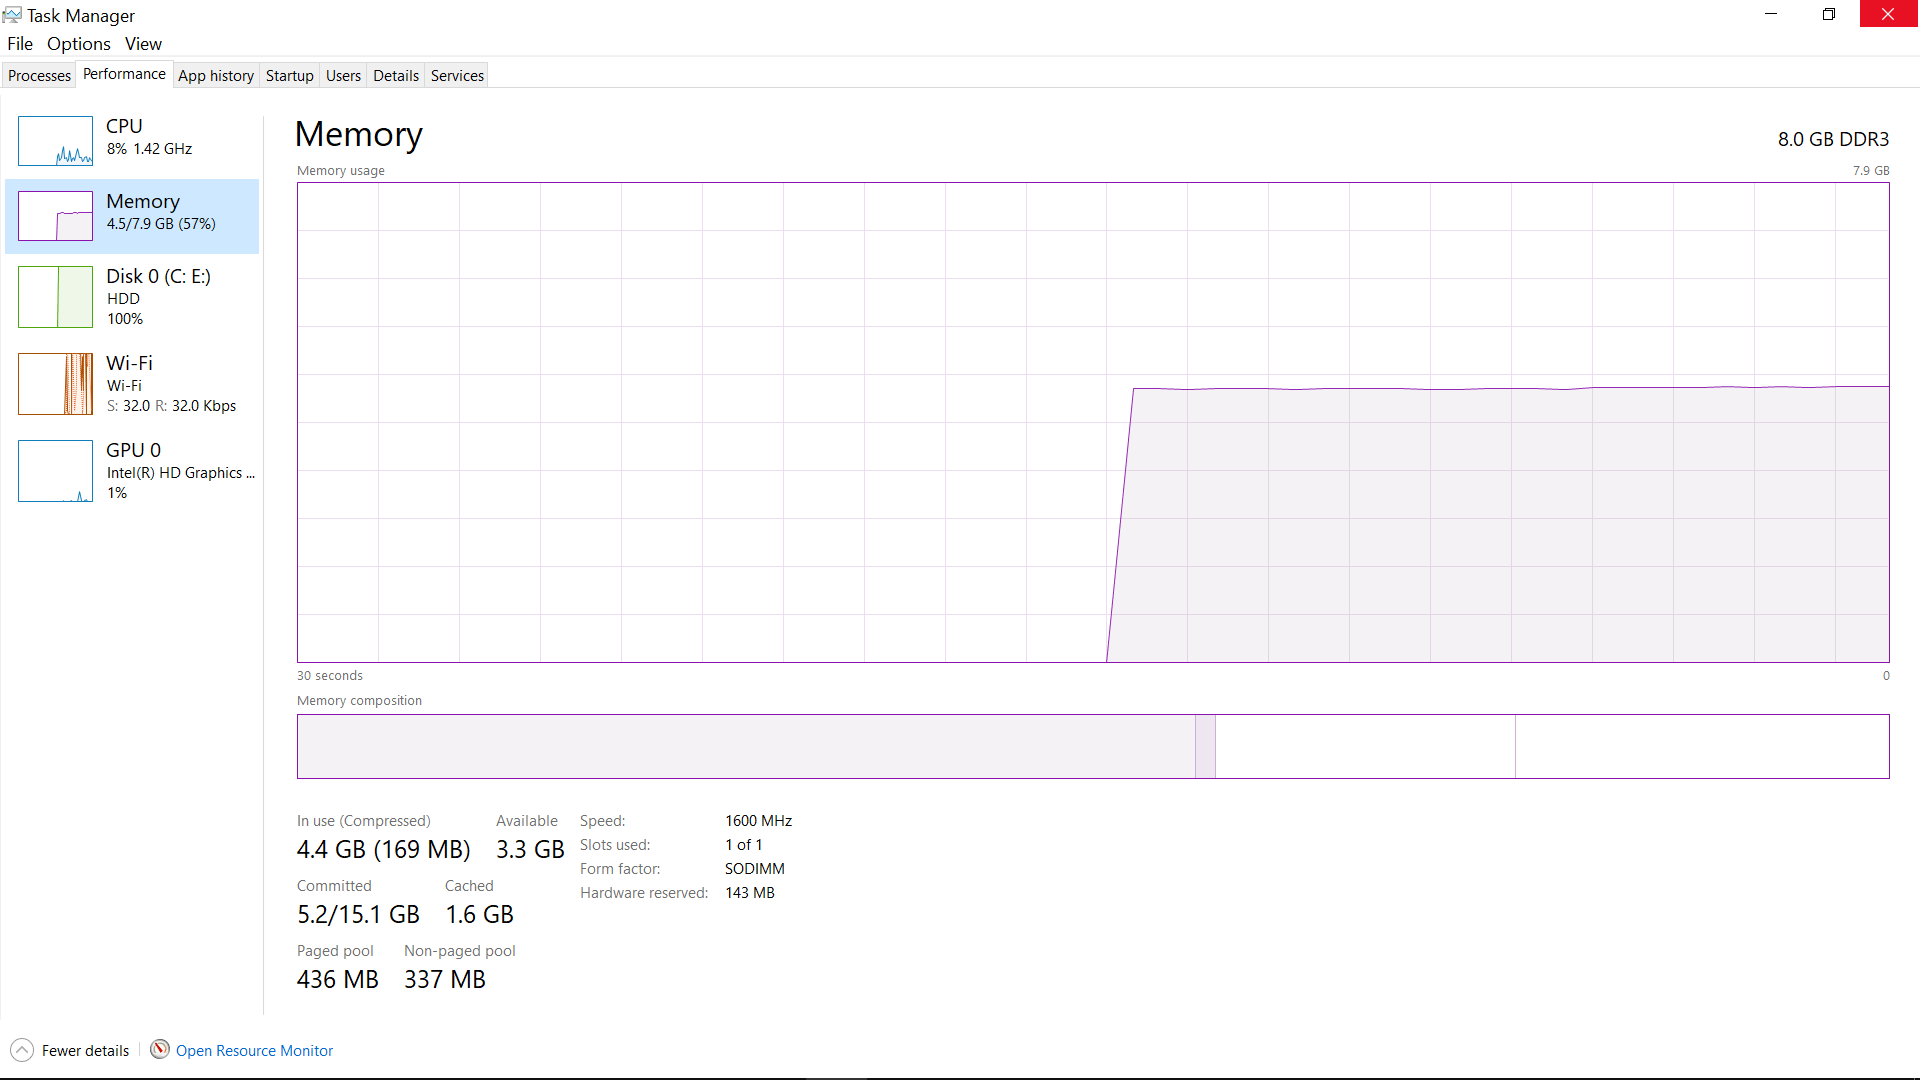Select the Wi-Fi mini graph thumbnail

55,384
